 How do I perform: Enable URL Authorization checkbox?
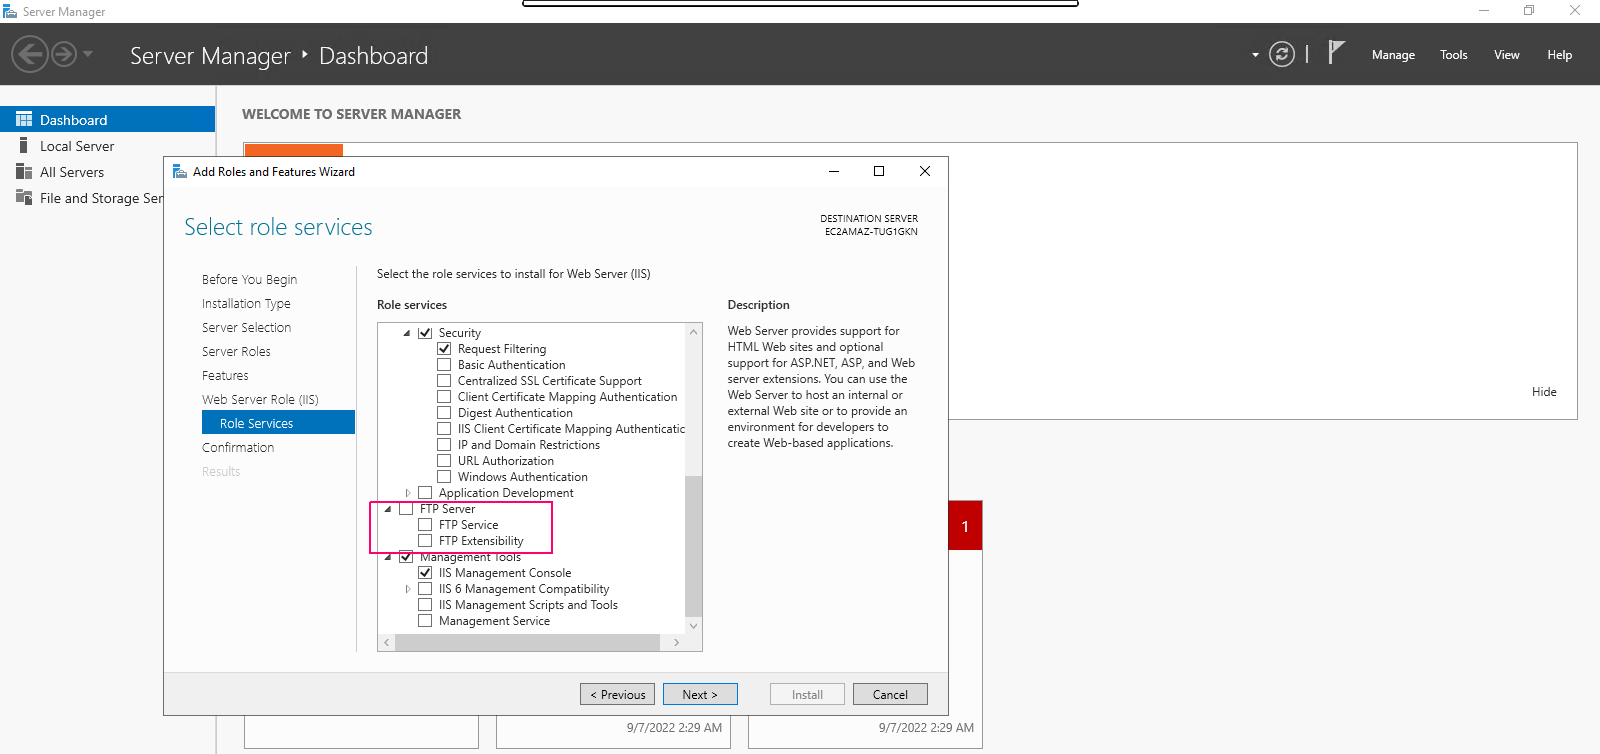[444, 461]
